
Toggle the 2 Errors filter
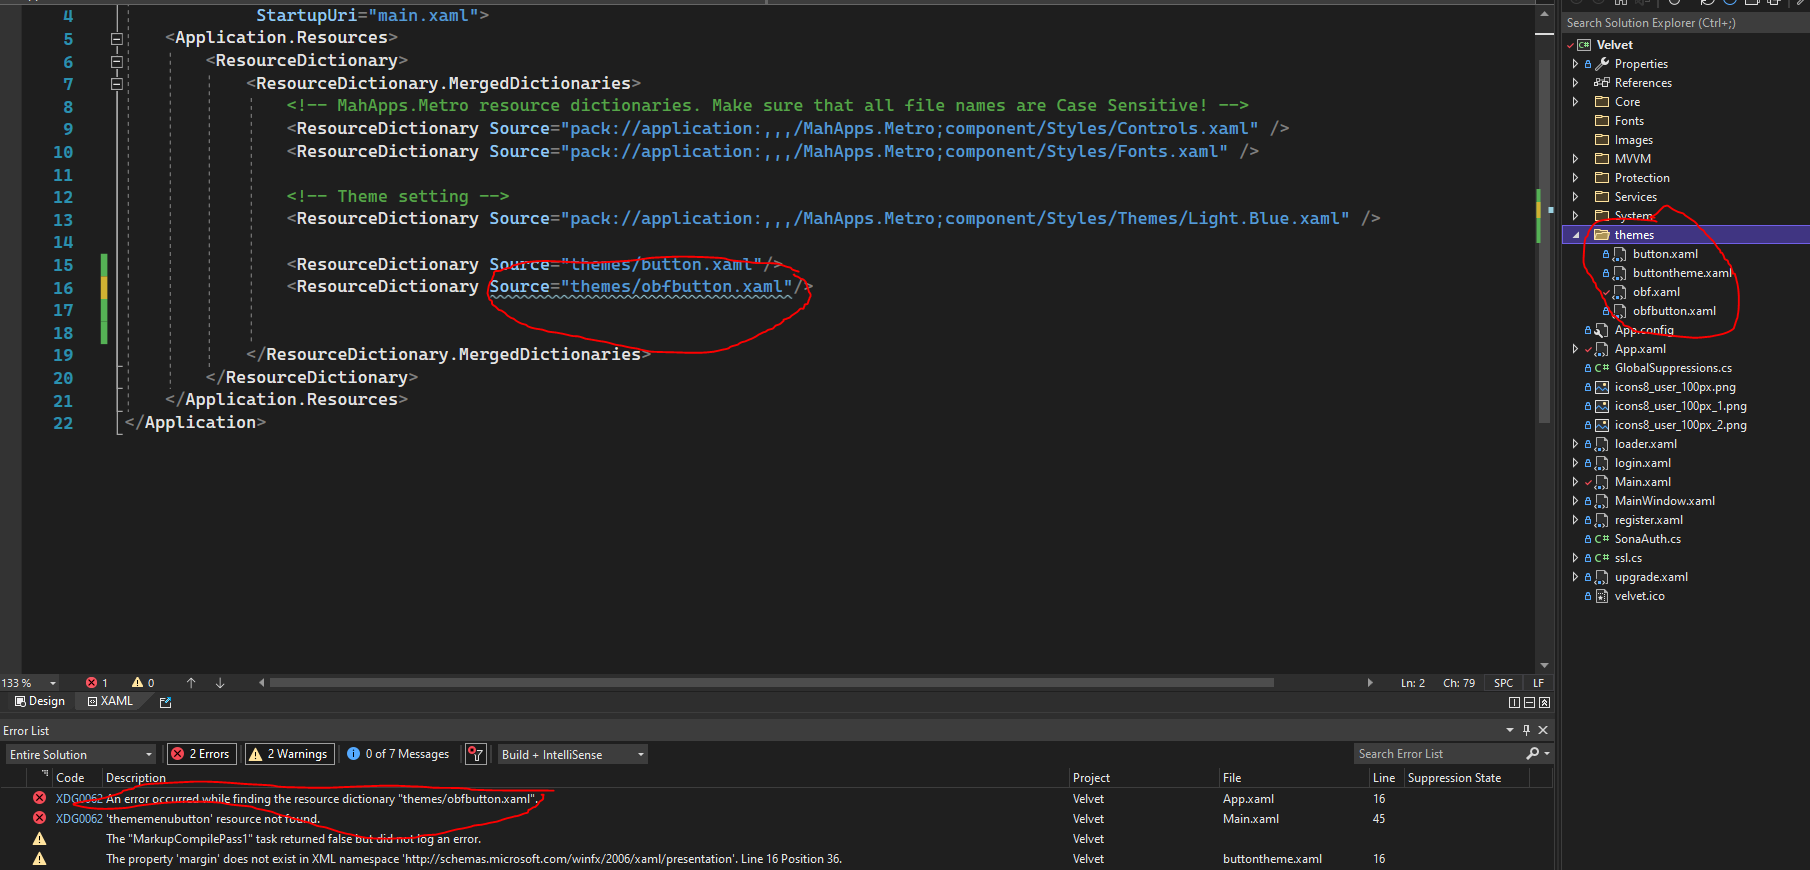pos(201,754)
